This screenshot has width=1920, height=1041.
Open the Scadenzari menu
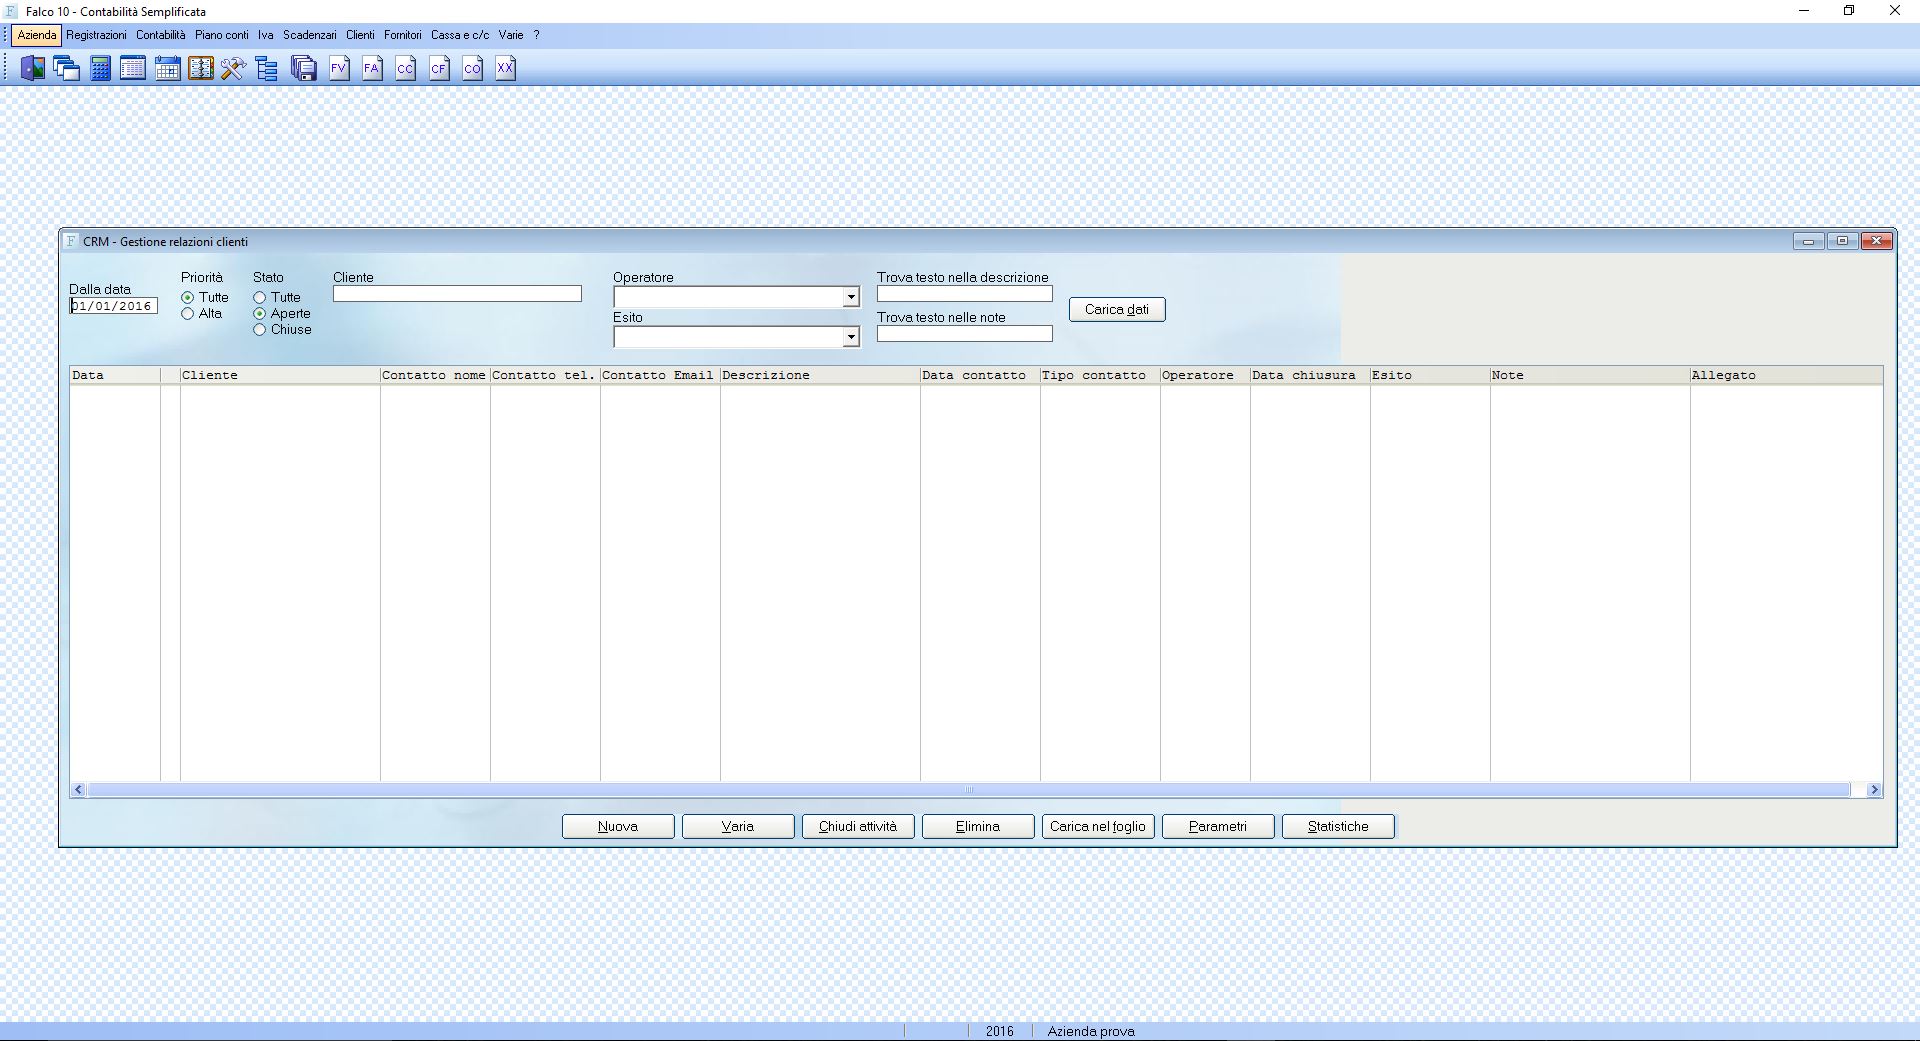(310, 35)
